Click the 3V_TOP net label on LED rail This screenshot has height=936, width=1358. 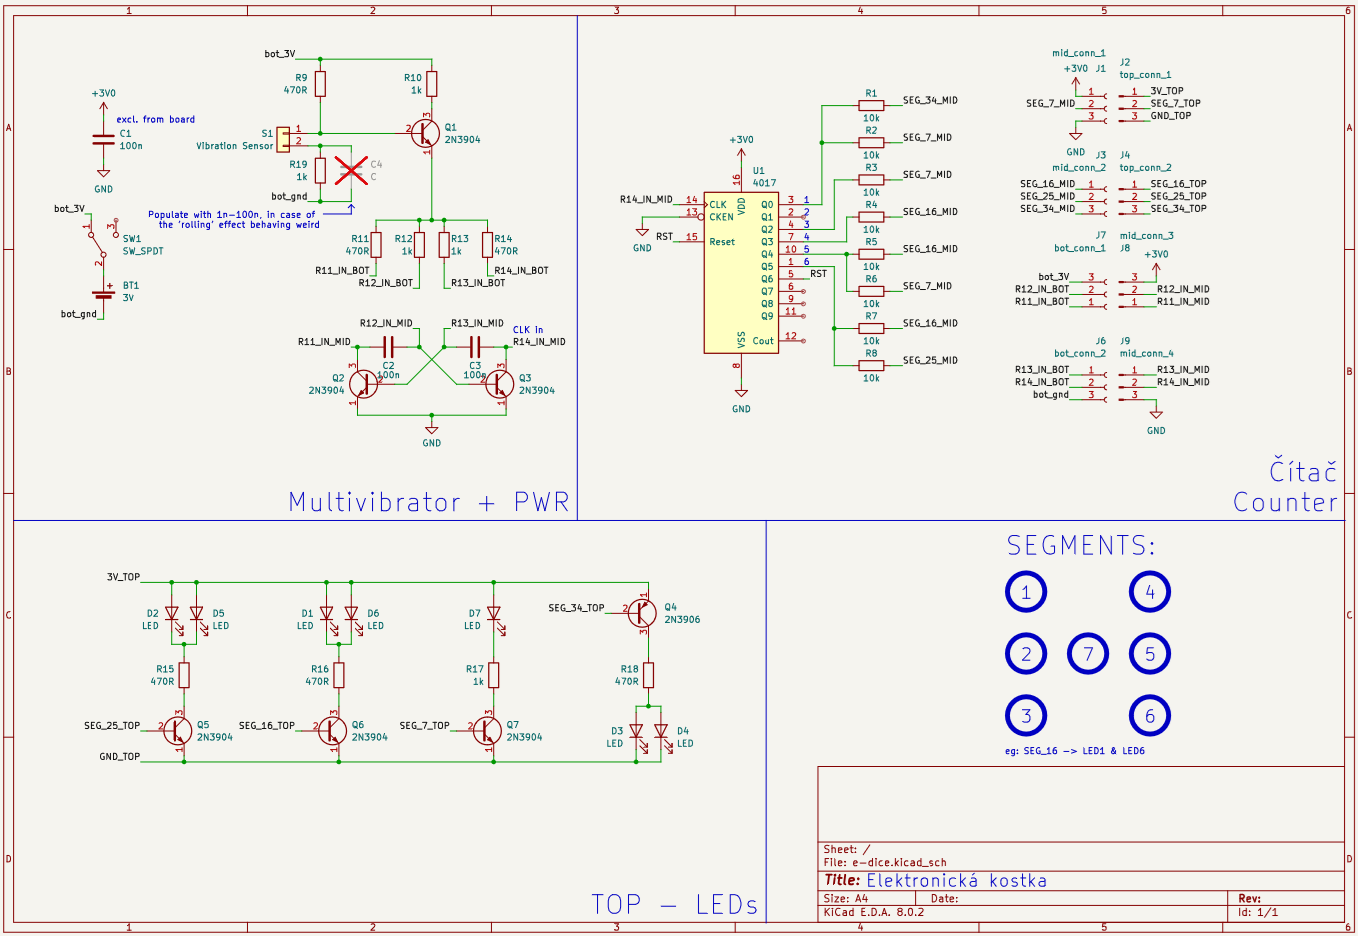point(124,577)
